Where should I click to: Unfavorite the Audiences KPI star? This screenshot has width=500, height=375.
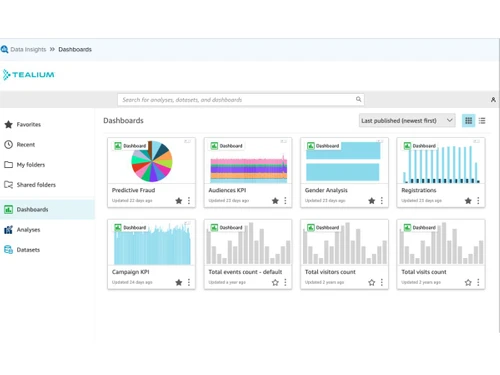(x=275, y=201)
